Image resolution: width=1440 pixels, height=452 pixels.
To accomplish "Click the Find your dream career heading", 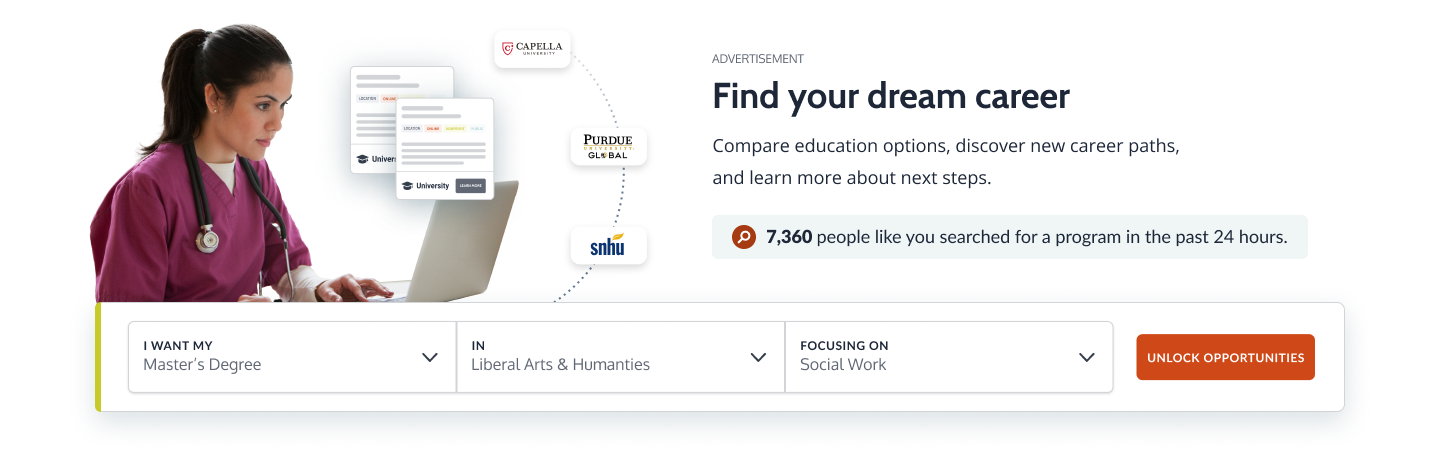I will [891, 96].
